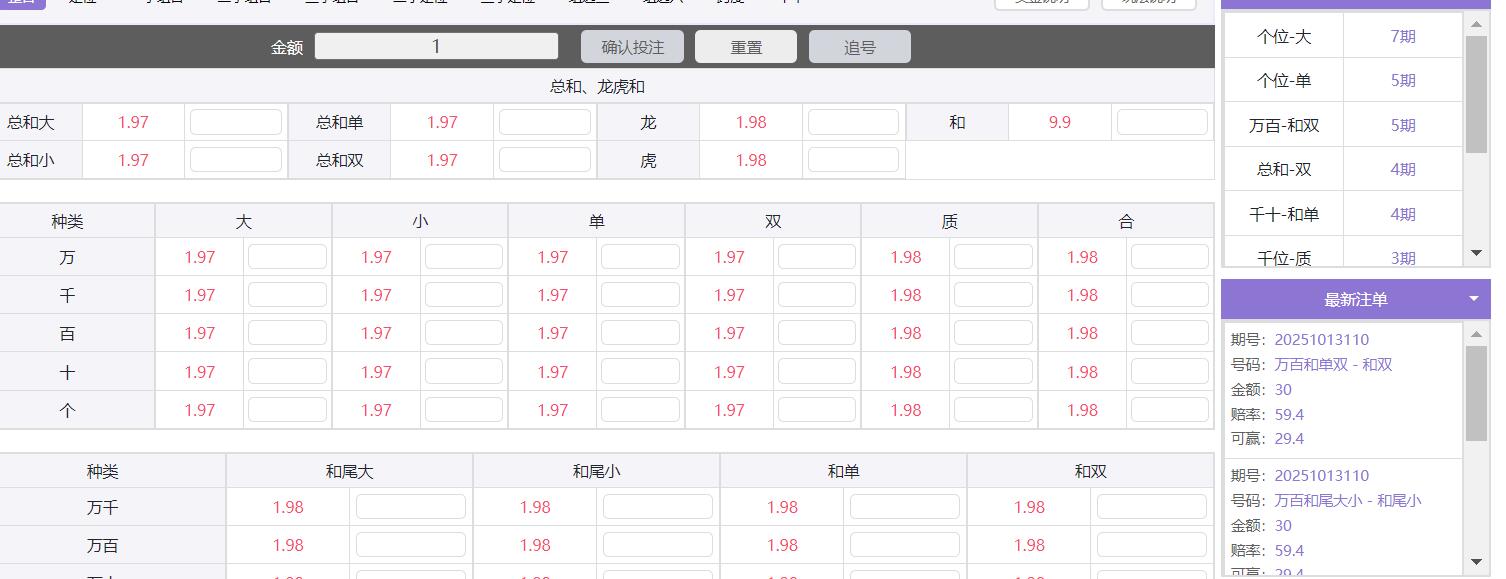This screenshot has width=1506, height=579.
Task: Click the down scroll arrow in trend panel
Action: pos(1477,253)
